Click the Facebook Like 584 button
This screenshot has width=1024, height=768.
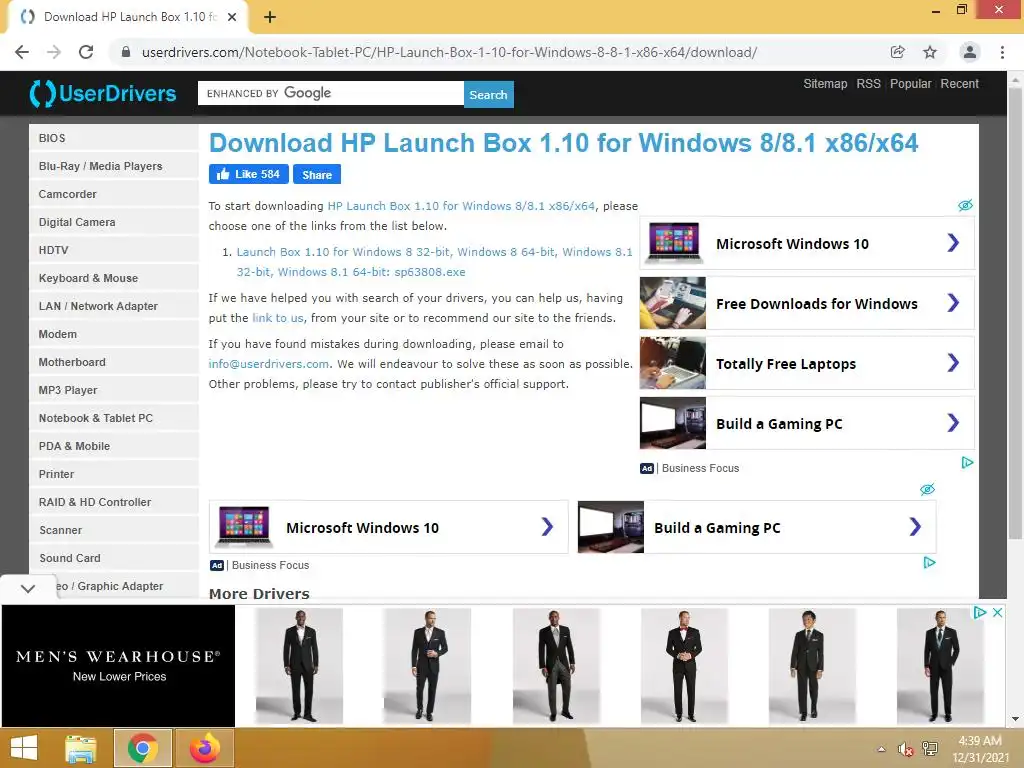pyautogui.click(x=249, y=174)
